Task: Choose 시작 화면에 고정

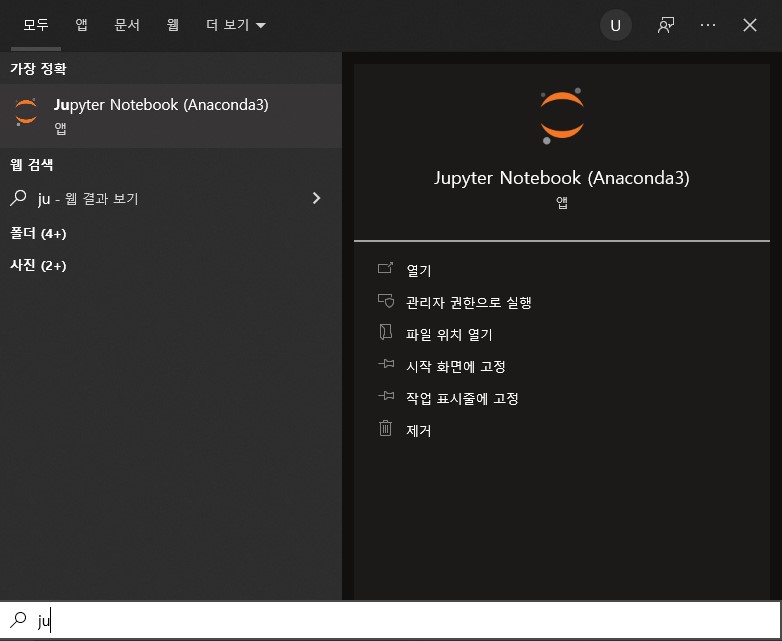Action: (456, 367)
